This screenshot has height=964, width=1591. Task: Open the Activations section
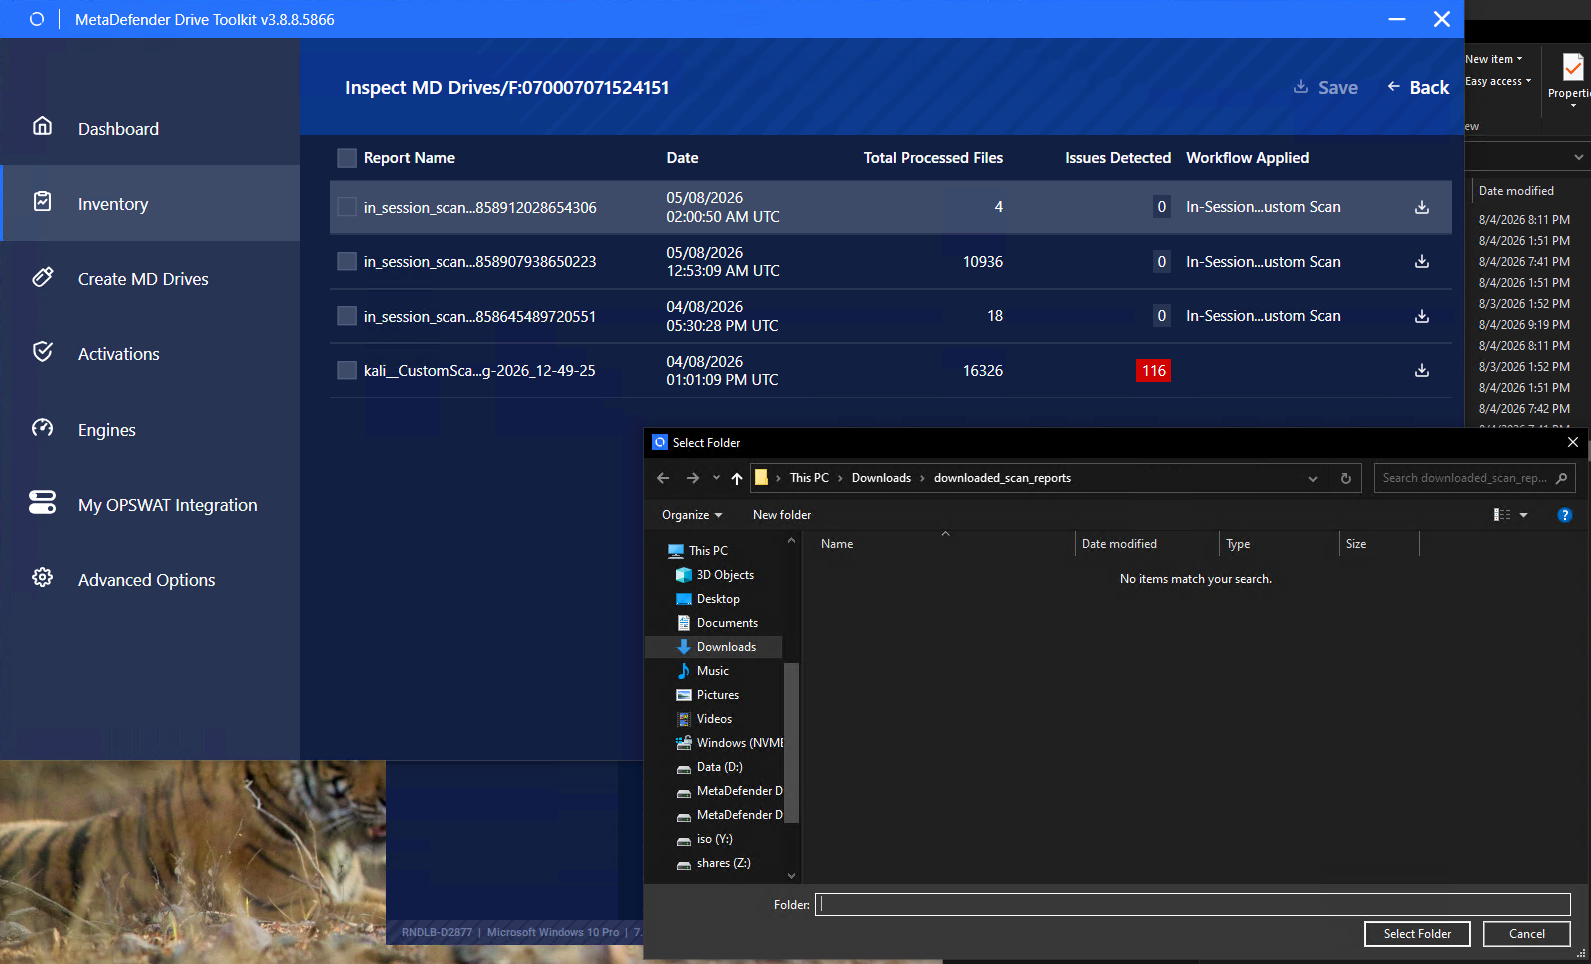click(150, 353)
